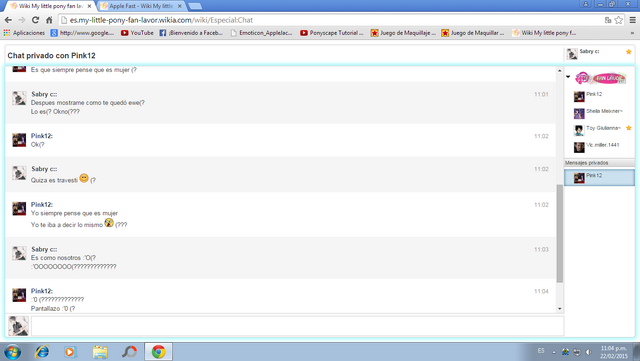This screenshot has height=361, width=640.
Task: Click the 11:03 timestamp
Action: 541,250
